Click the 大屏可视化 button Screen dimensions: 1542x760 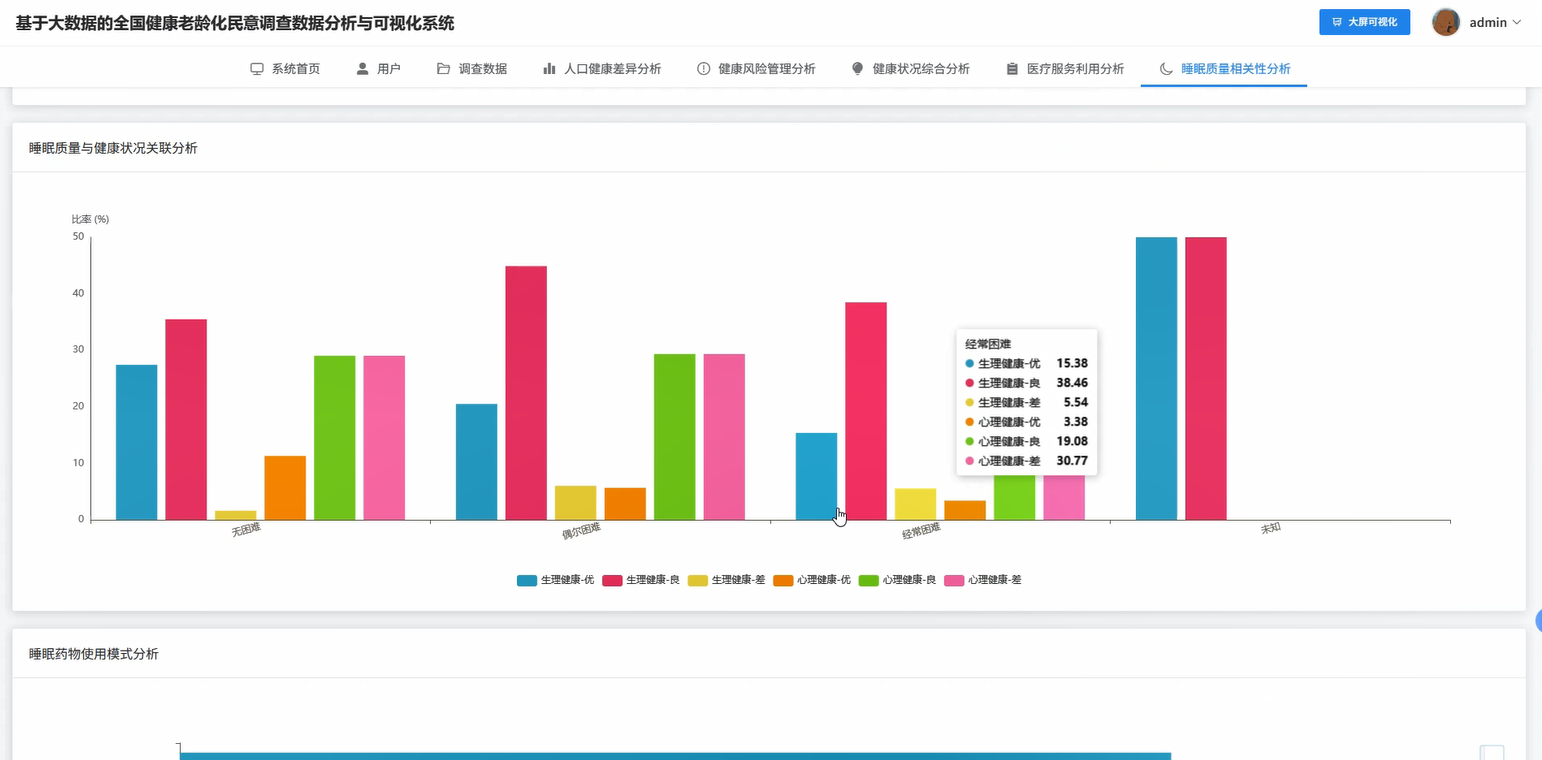point(1364,22)
